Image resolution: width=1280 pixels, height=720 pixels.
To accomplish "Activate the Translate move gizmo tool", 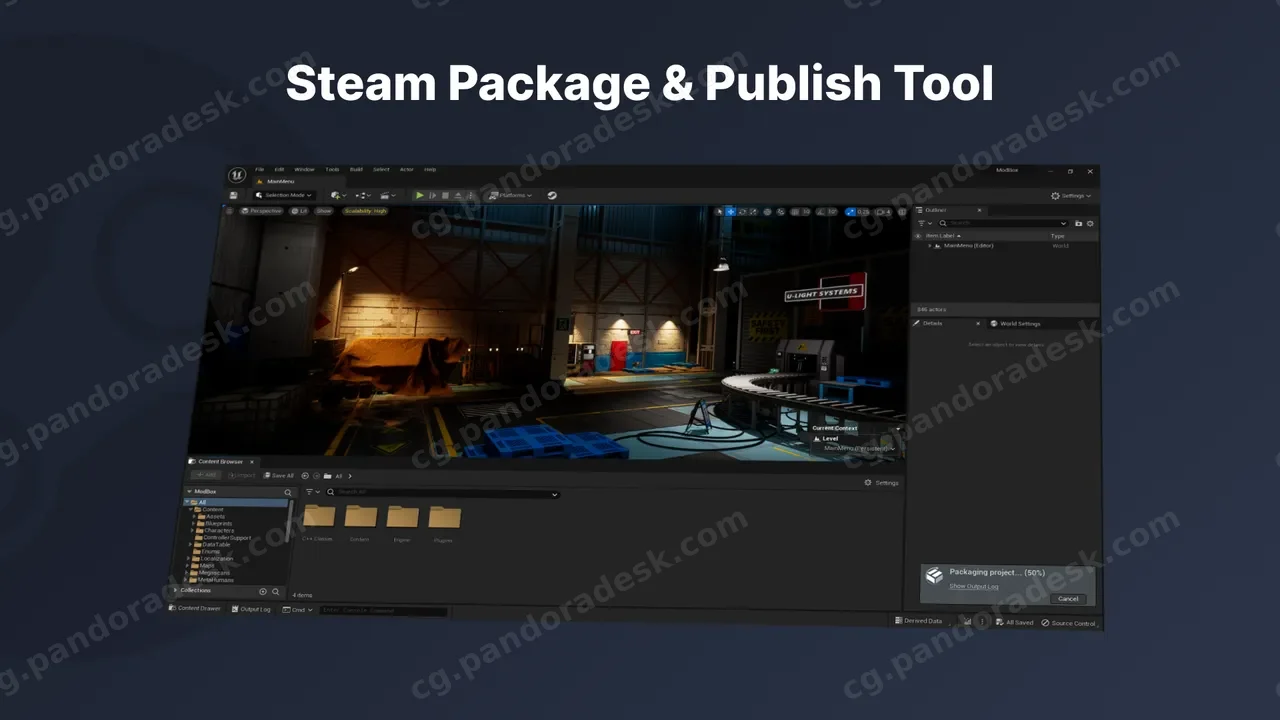I will coord(730,212).
